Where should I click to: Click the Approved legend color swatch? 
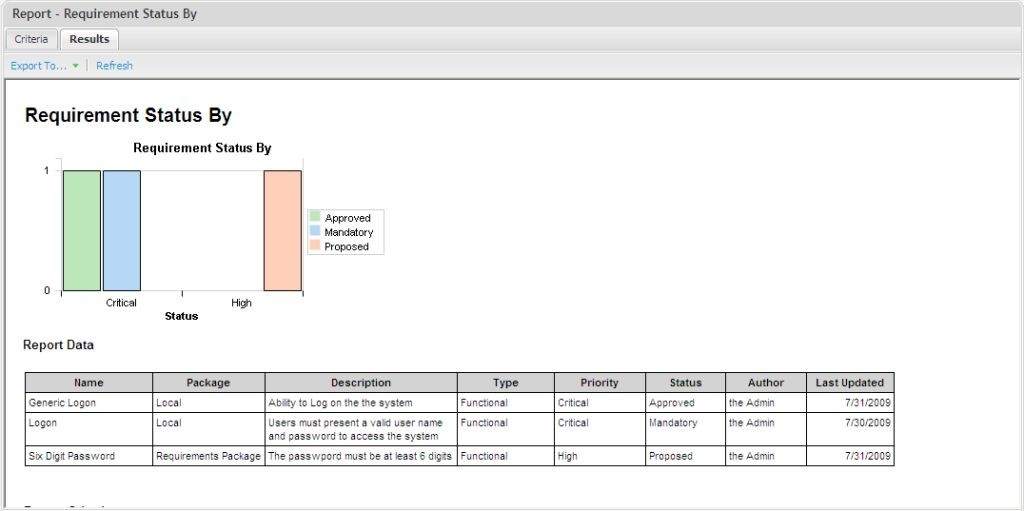click(315, 217)
